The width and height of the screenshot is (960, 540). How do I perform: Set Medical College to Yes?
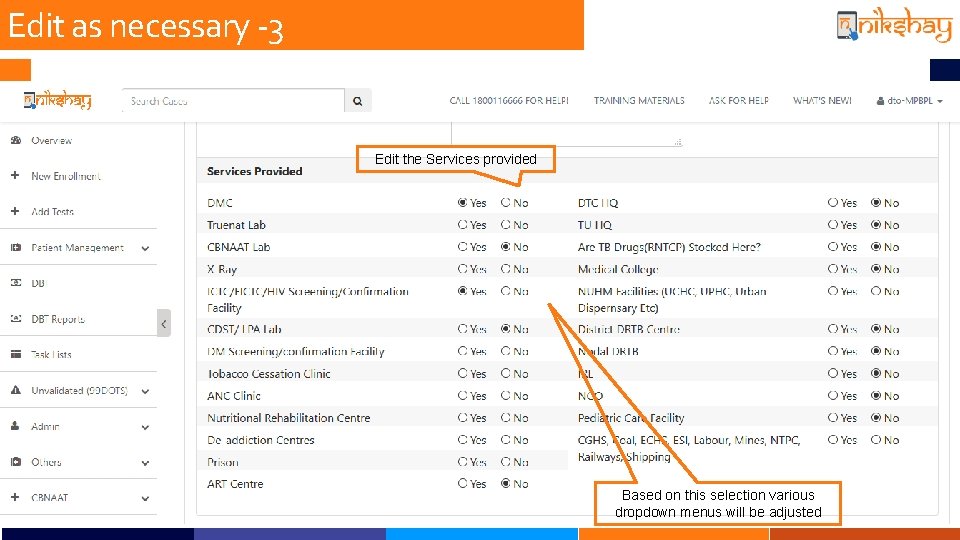click(x=833, y=269)
